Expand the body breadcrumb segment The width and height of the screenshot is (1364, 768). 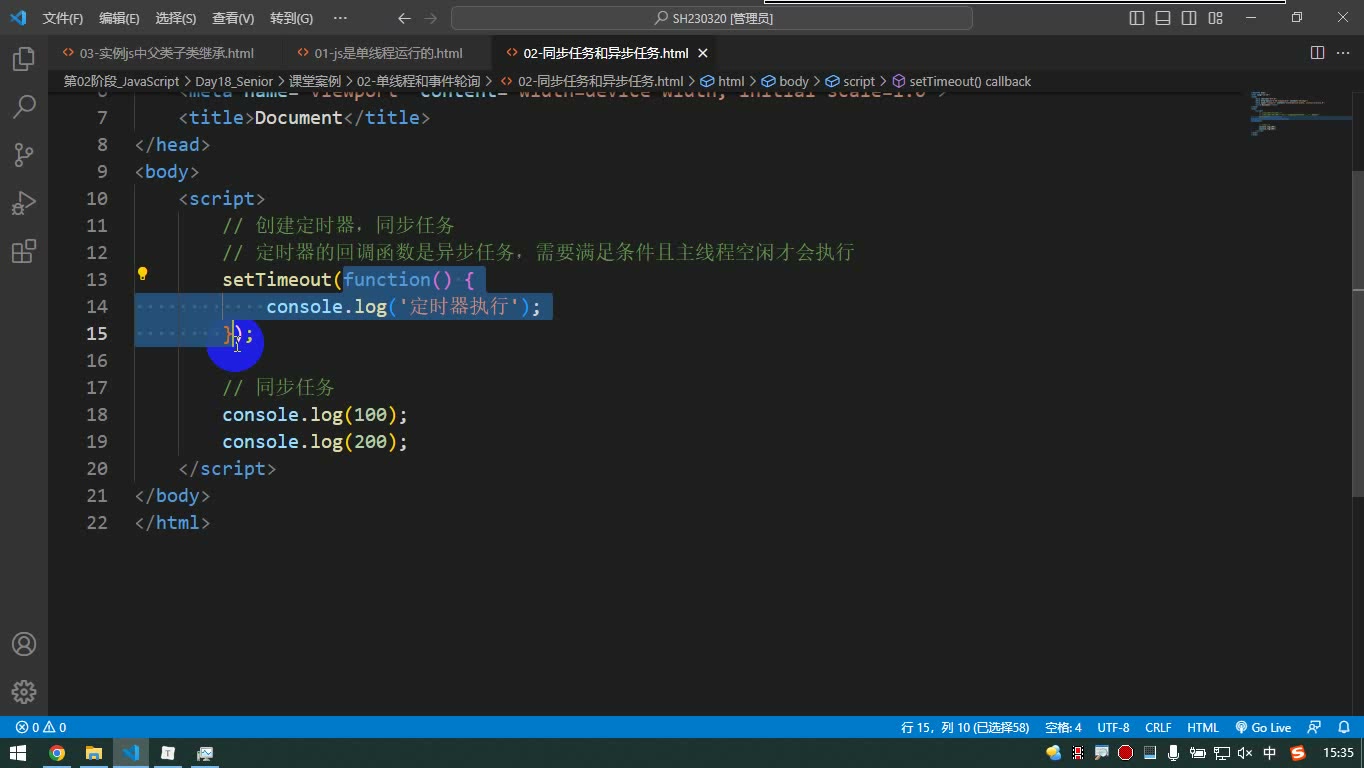click(x=785, y=82)
